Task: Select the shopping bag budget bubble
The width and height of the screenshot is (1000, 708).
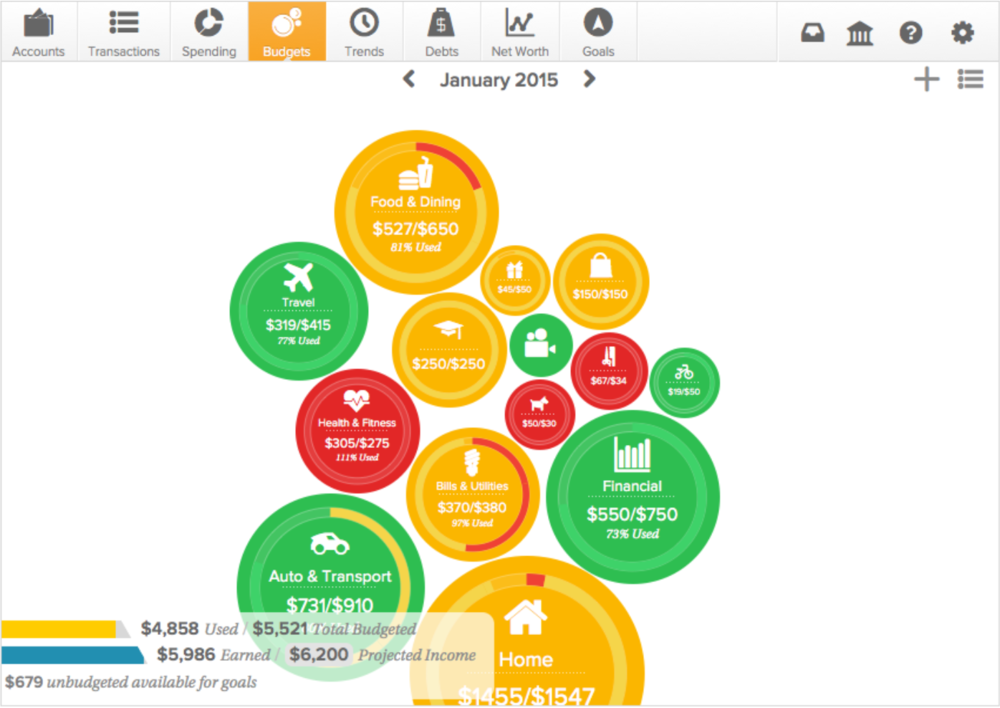Action: [601, 281]
